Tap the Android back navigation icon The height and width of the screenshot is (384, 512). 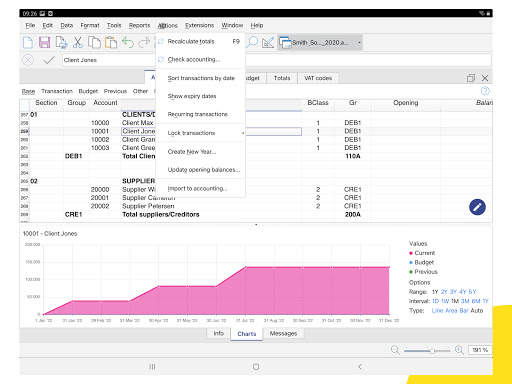point(360,367)
